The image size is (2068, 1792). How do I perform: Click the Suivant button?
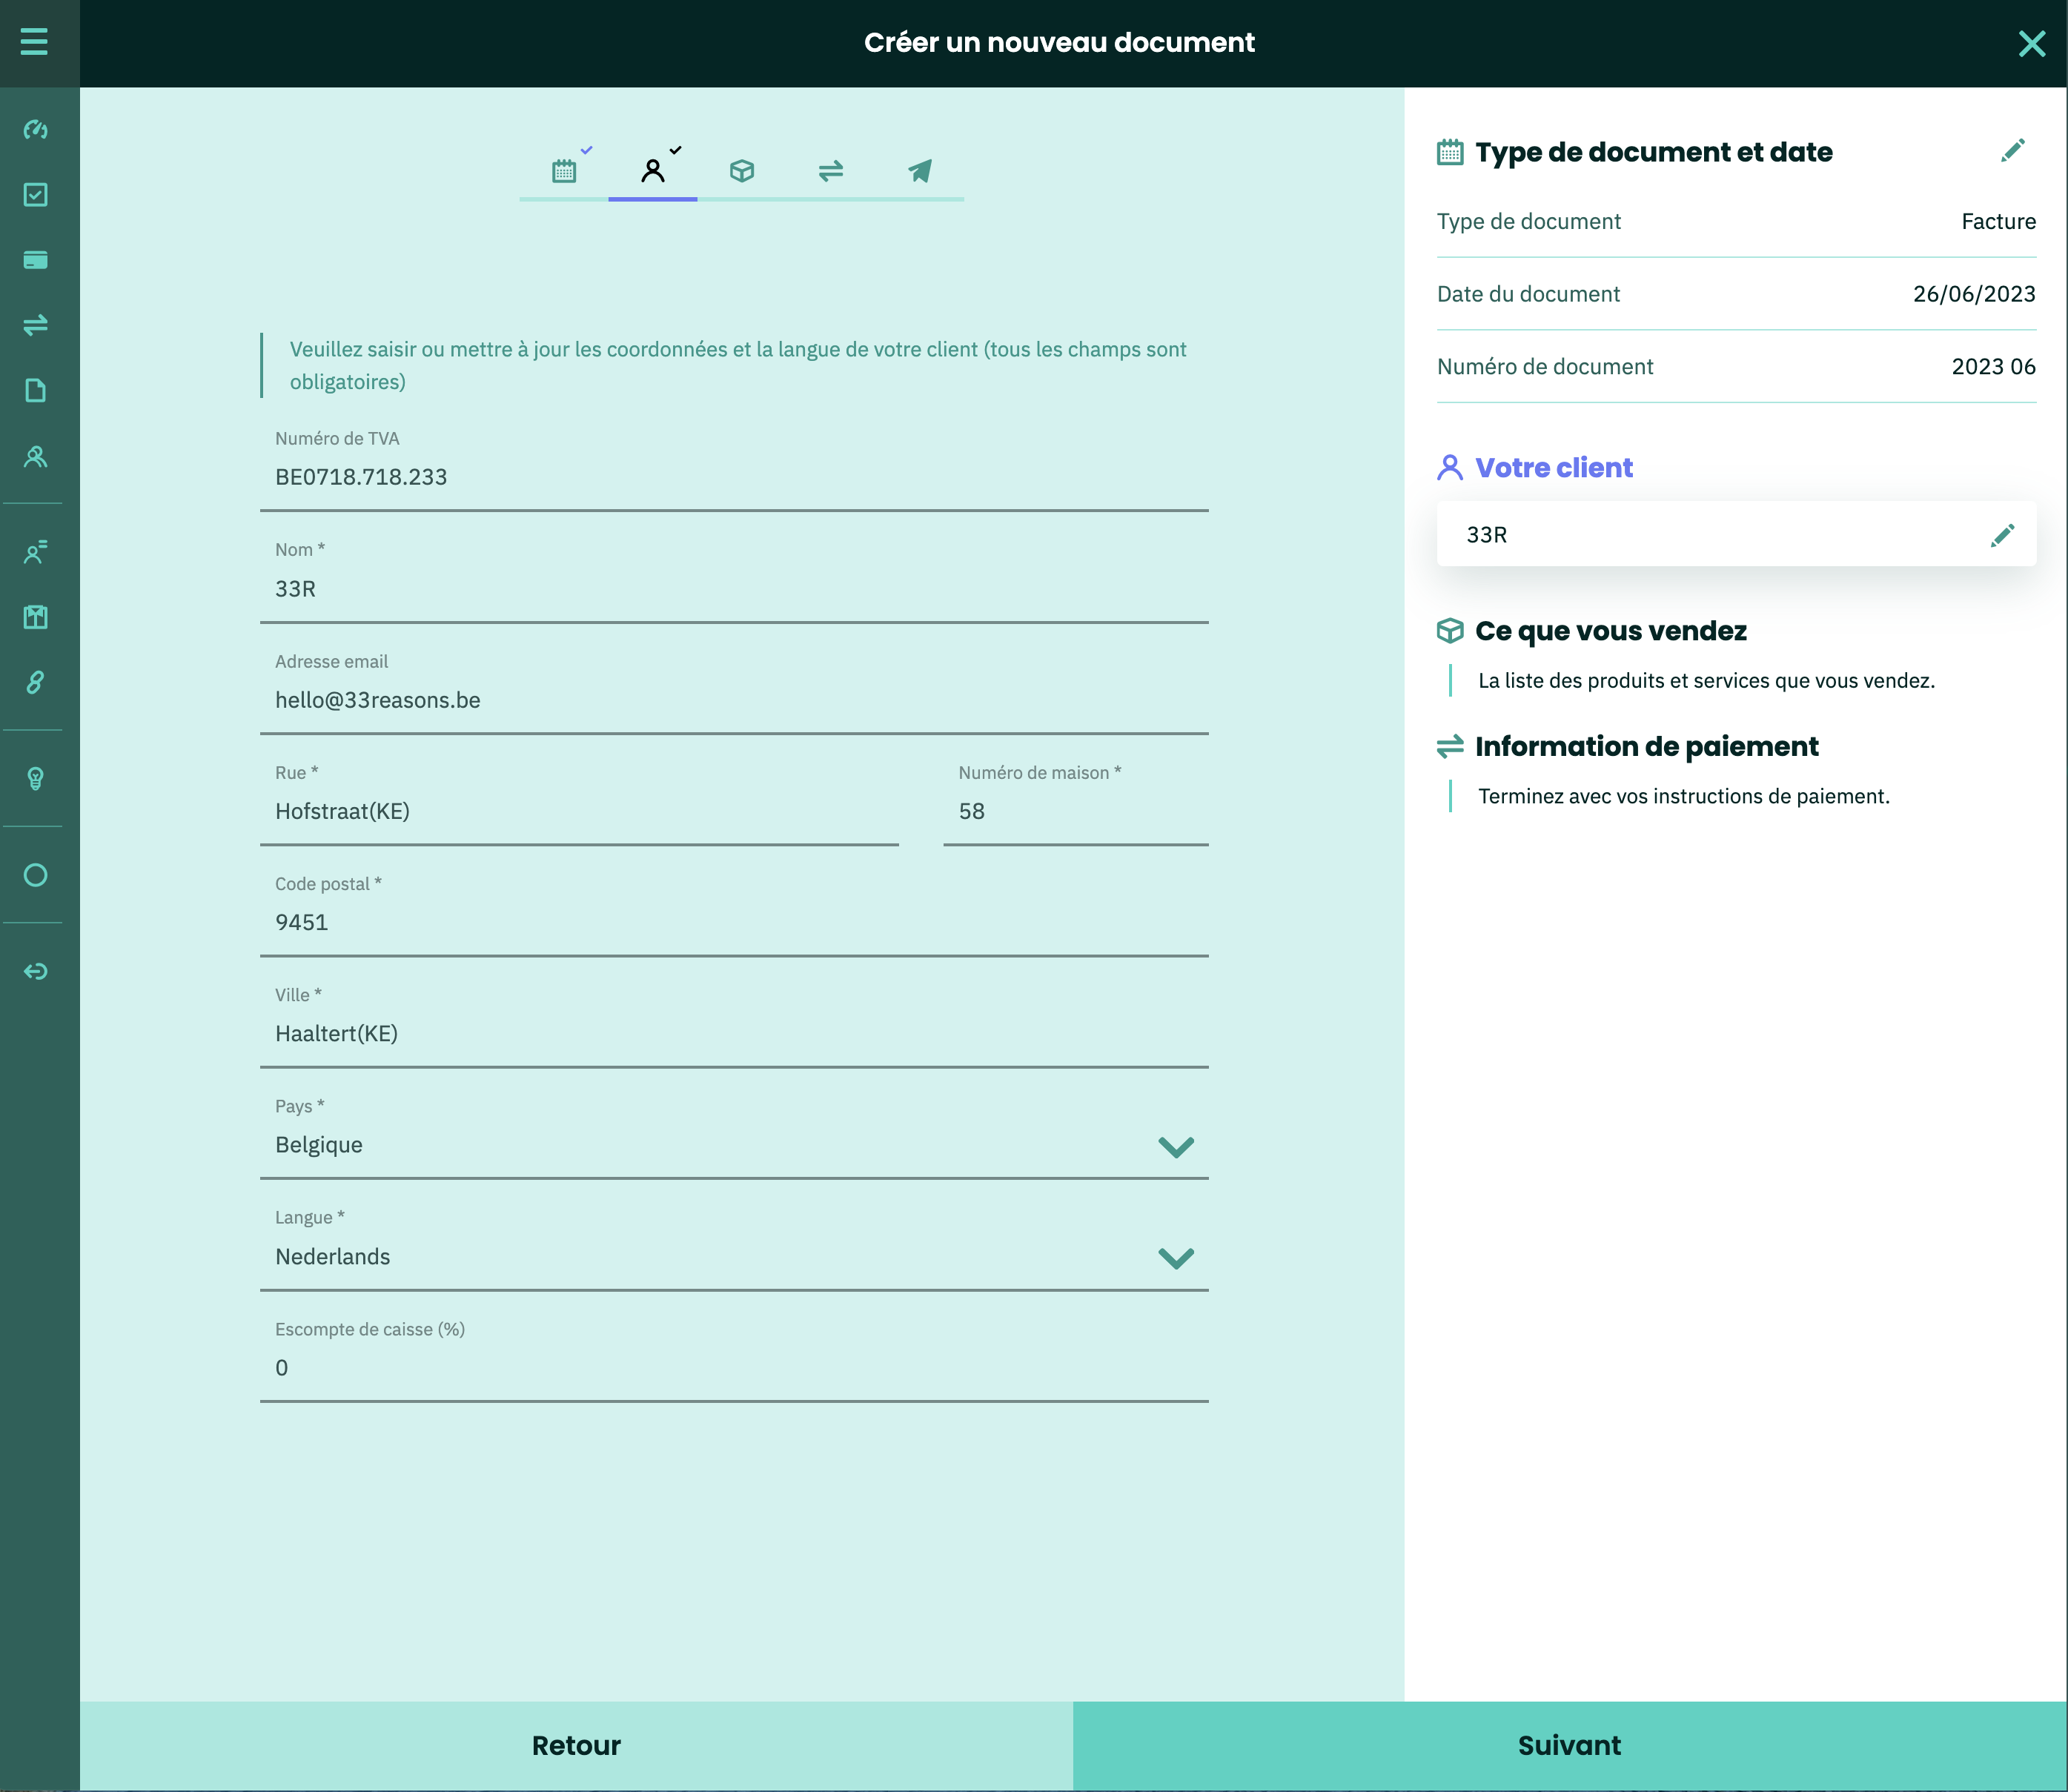(x=1569, y=1745)
